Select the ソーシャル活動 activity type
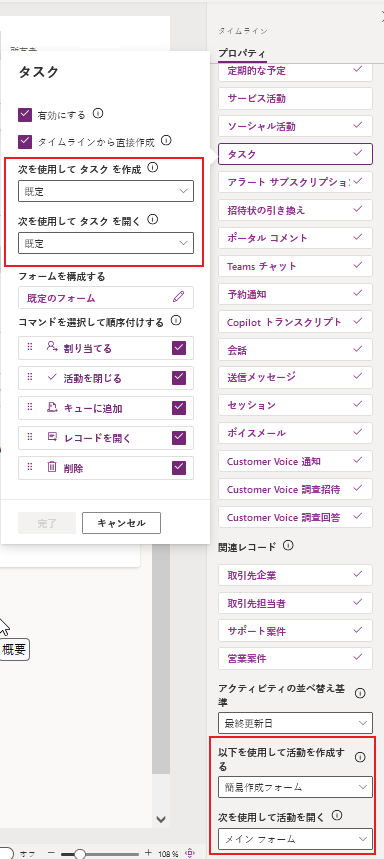 (295, 127)
